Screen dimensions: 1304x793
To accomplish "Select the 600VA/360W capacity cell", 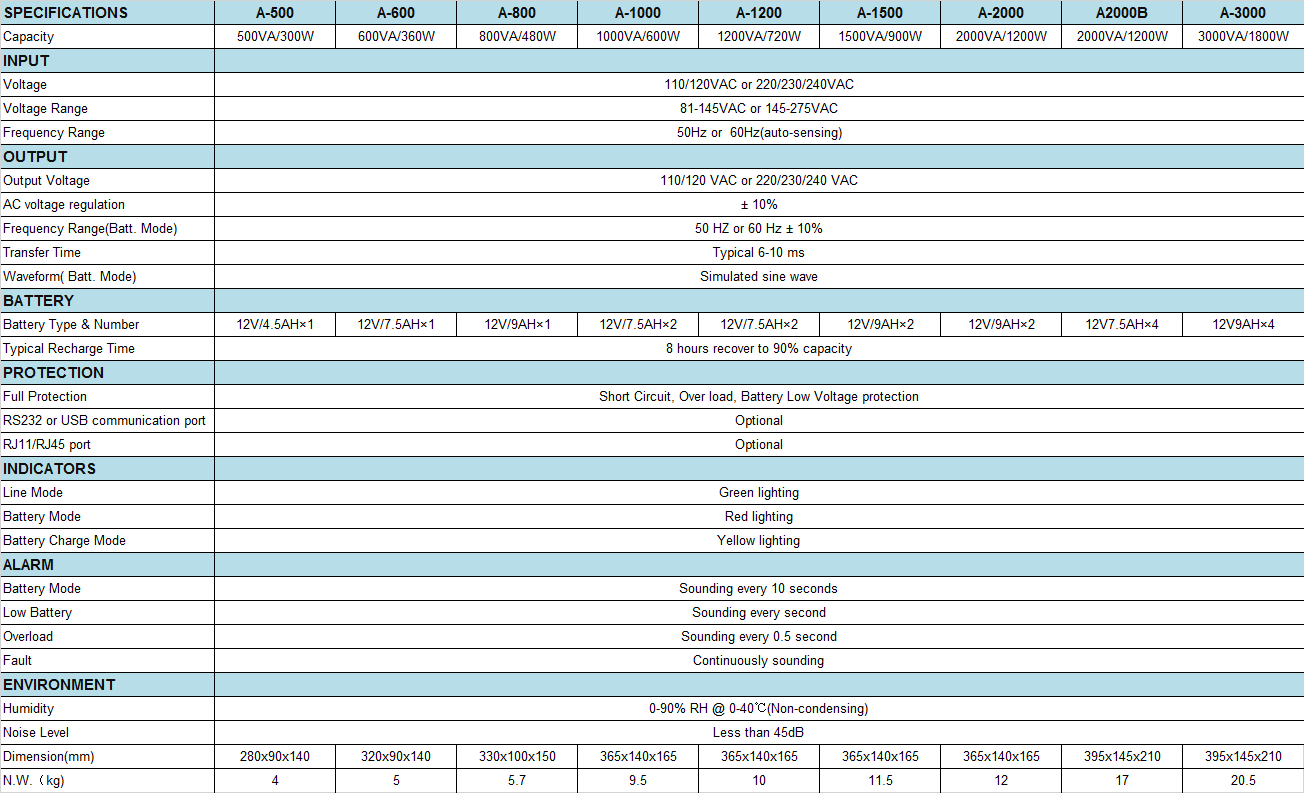I will pyautogui.click(x=396, y=37).
